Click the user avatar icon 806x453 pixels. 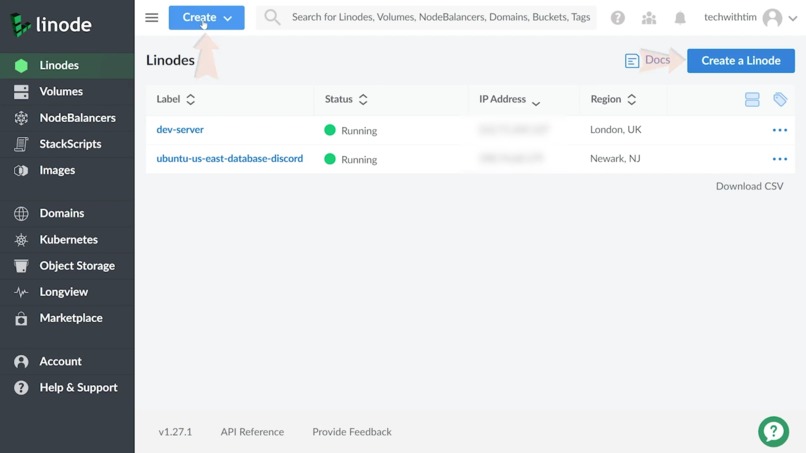[772, 18]
